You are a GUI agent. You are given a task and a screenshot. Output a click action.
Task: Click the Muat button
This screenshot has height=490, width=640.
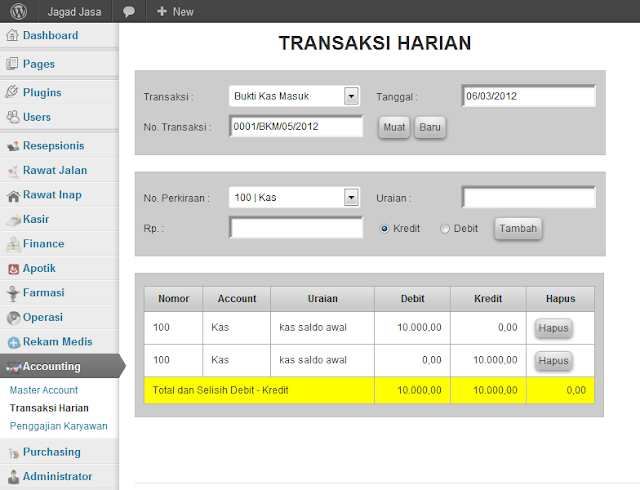(394, 127)
